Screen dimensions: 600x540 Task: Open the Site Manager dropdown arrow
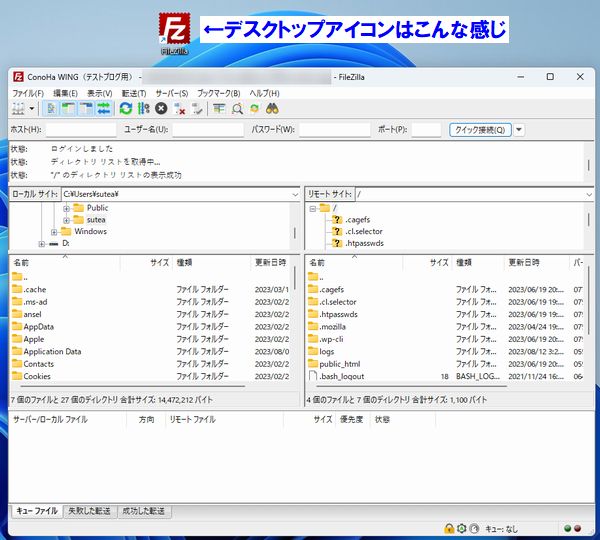[32, 109]
